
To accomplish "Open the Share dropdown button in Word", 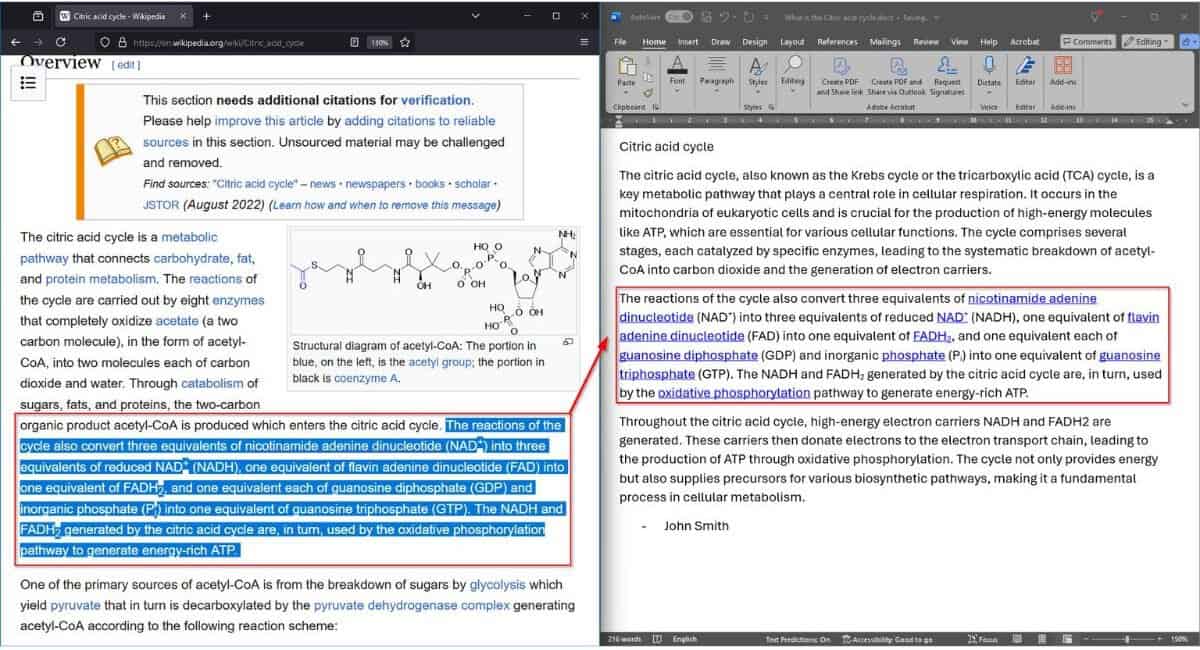I will 1188,42.
